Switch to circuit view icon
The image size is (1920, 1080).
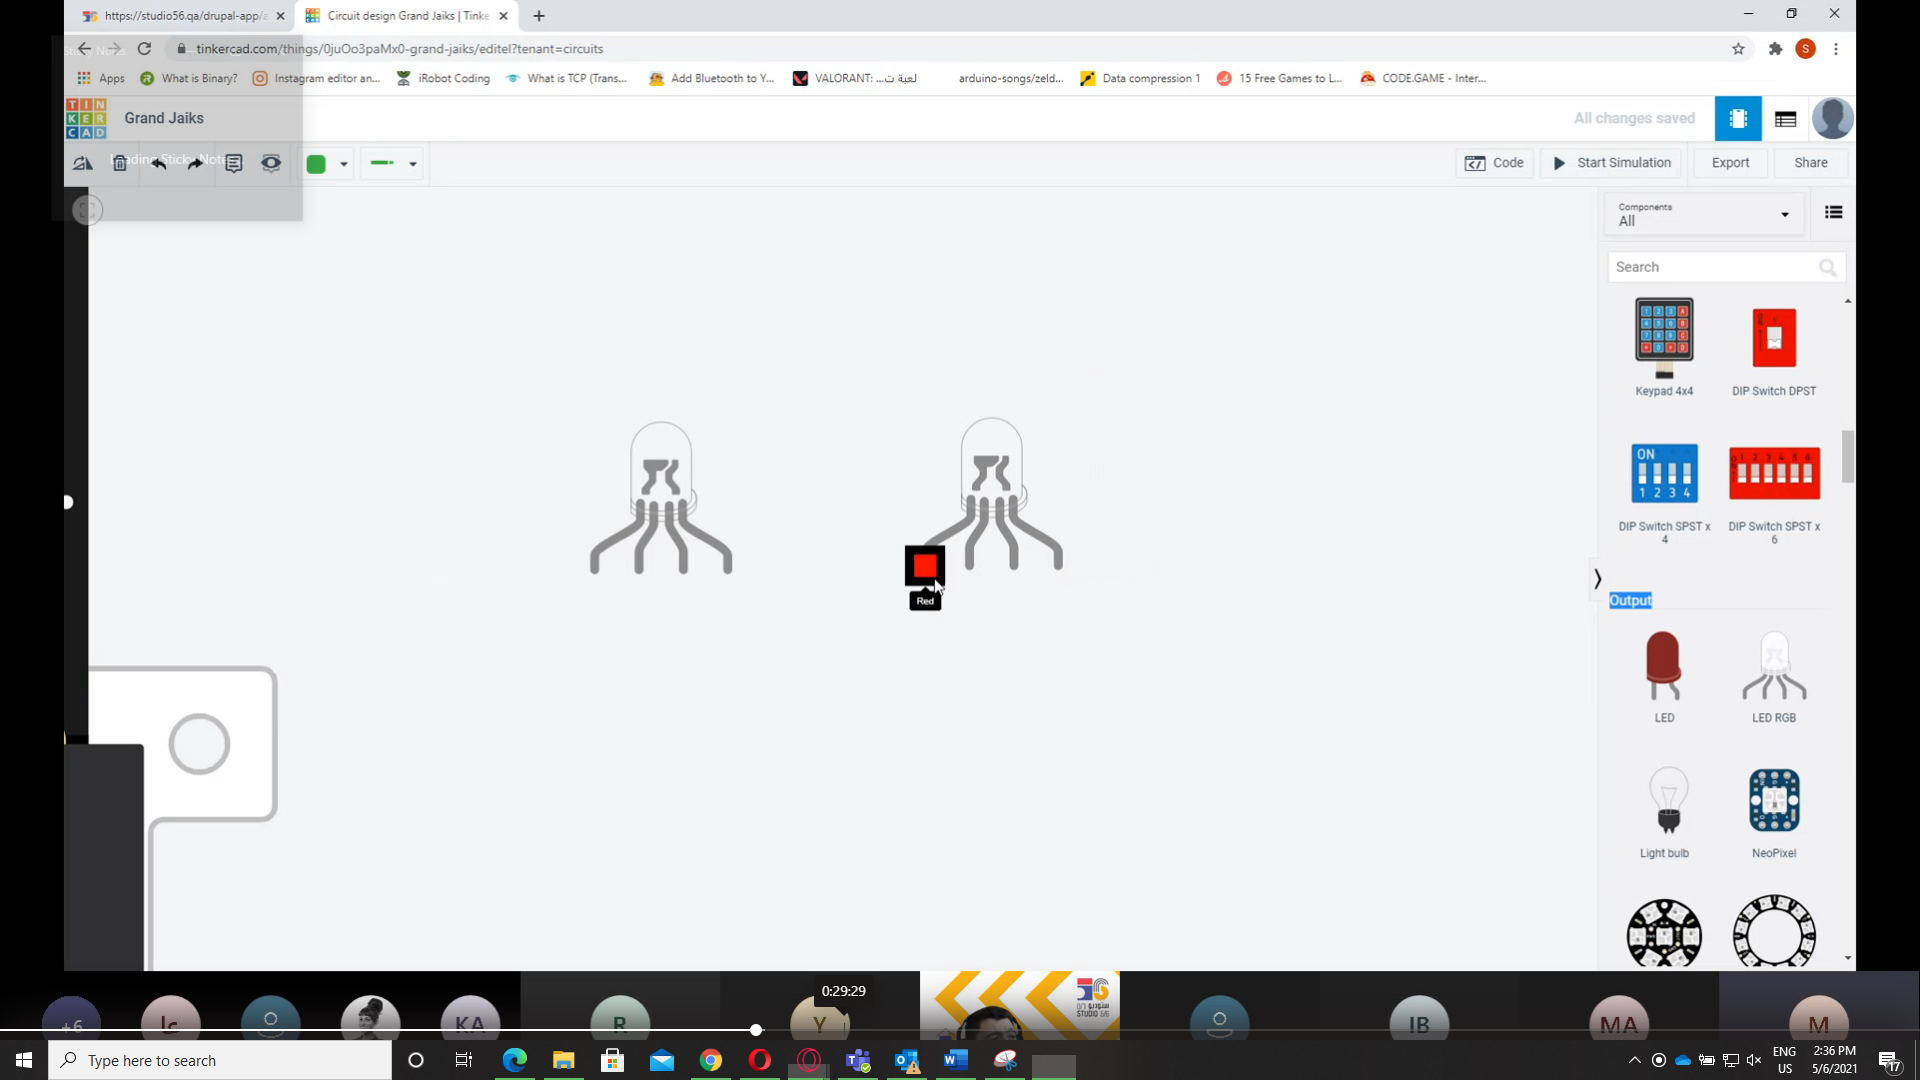[x=1738, y=118]
